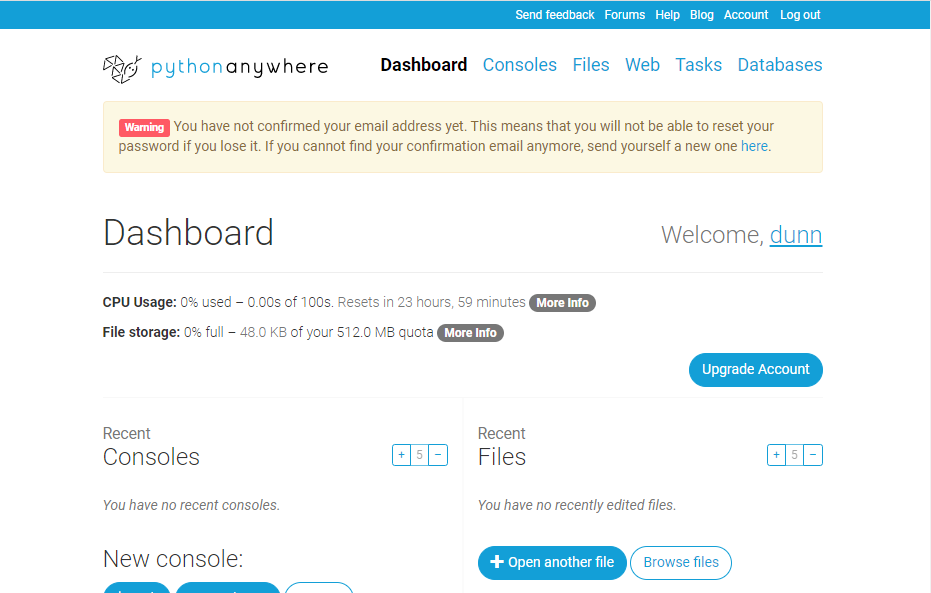Open the dunn username link
Viewport: 931px width, 593px height.
tap(796, 235)
